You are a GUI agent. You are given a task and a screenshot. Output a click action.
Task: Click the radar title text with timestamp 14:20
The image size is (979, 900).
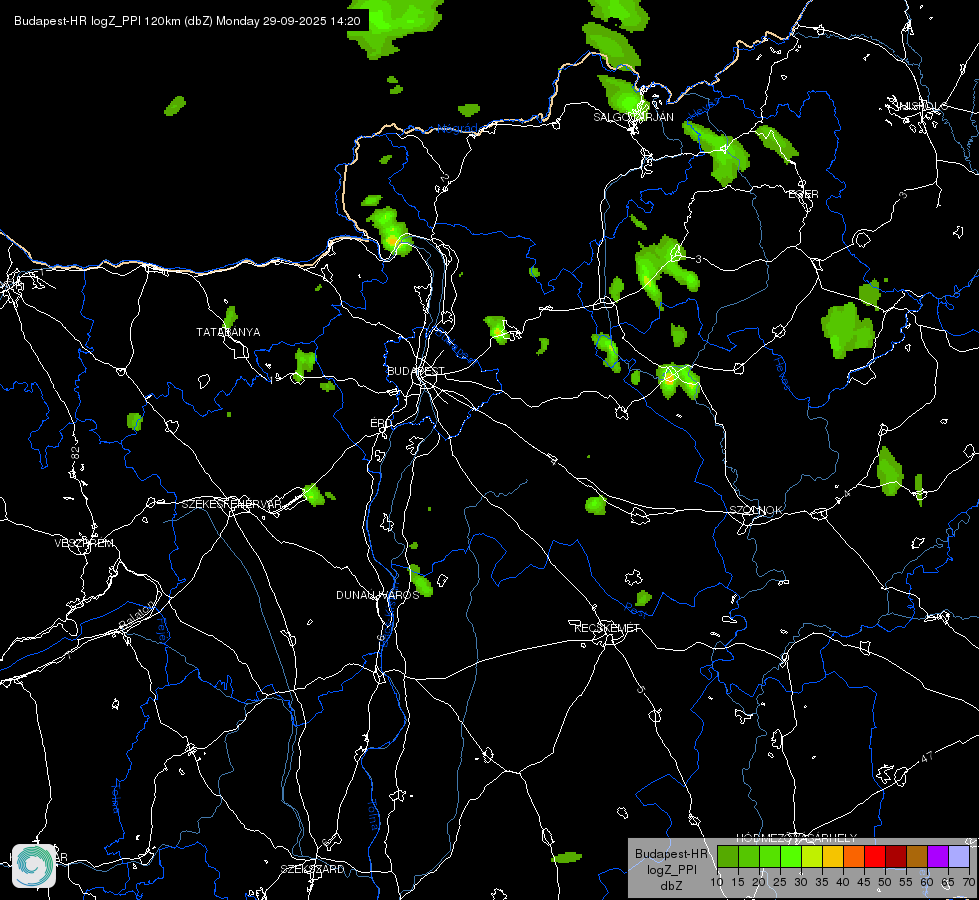point(187,21)
